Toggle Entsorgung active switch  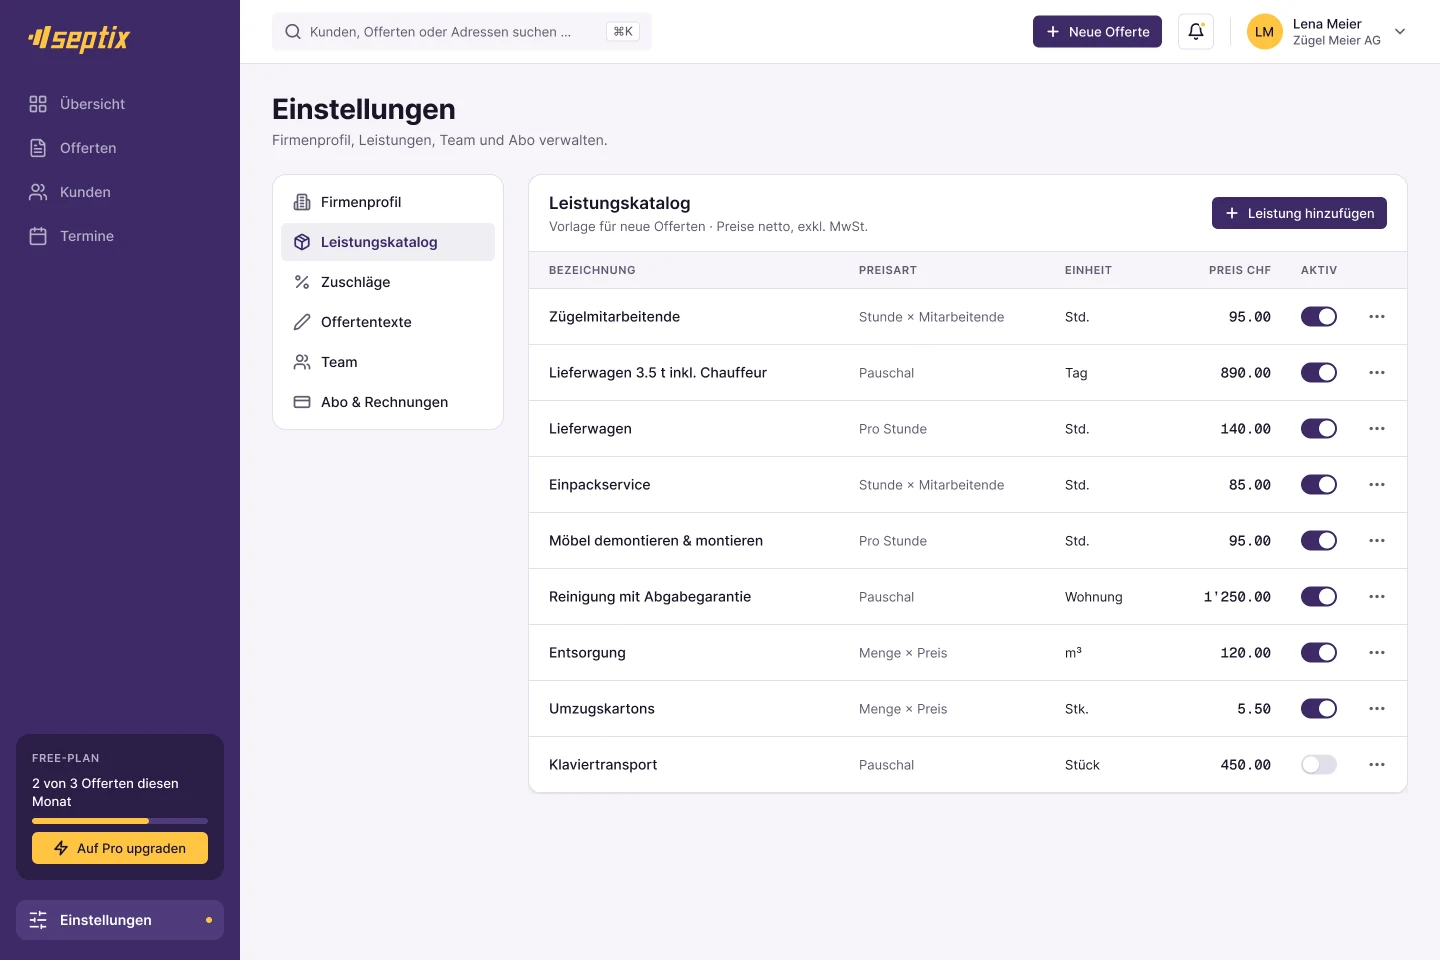click(x=1319, y=653)
